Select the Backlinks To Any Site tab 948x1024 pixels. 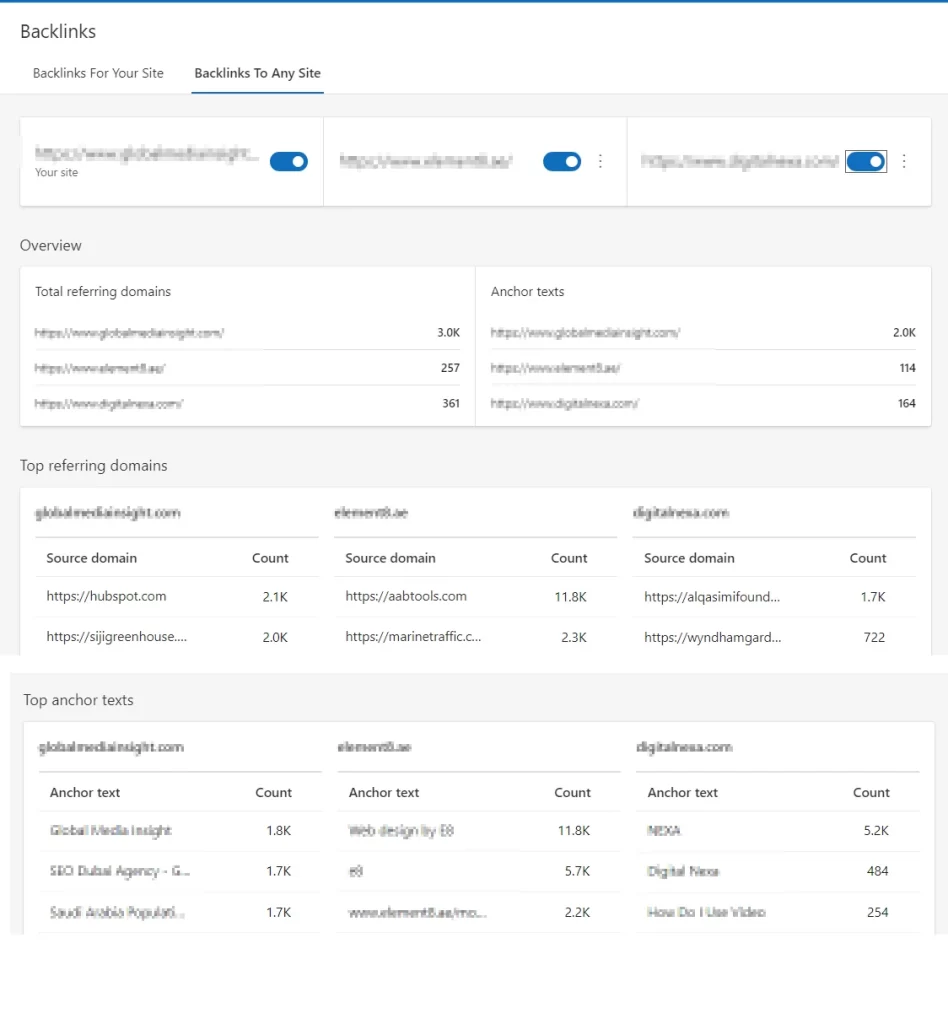(x=257, y=73)
